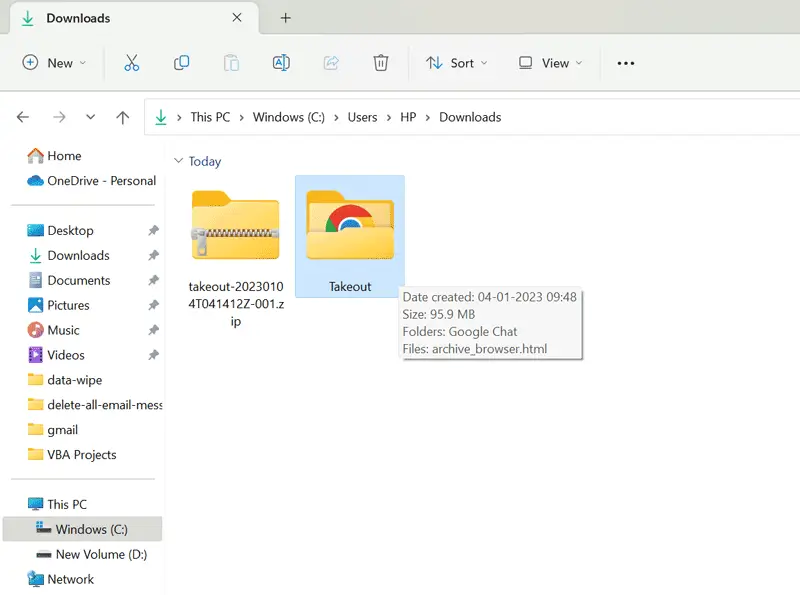Click the Up navigation arrow

pos(122,117)
